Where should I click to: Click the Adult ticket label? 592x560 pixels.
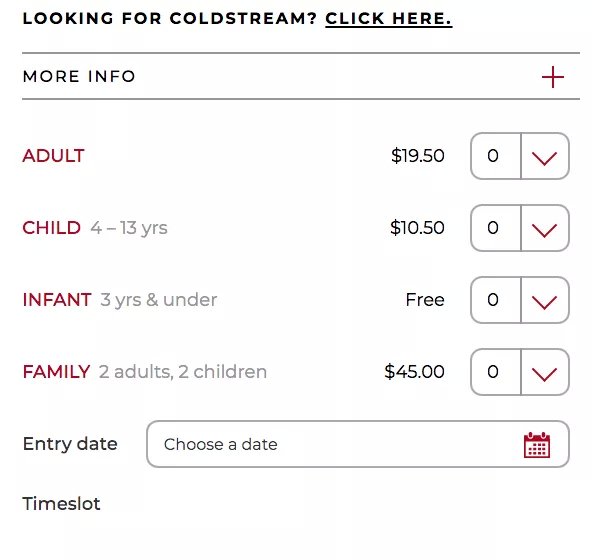pos(53,156)
